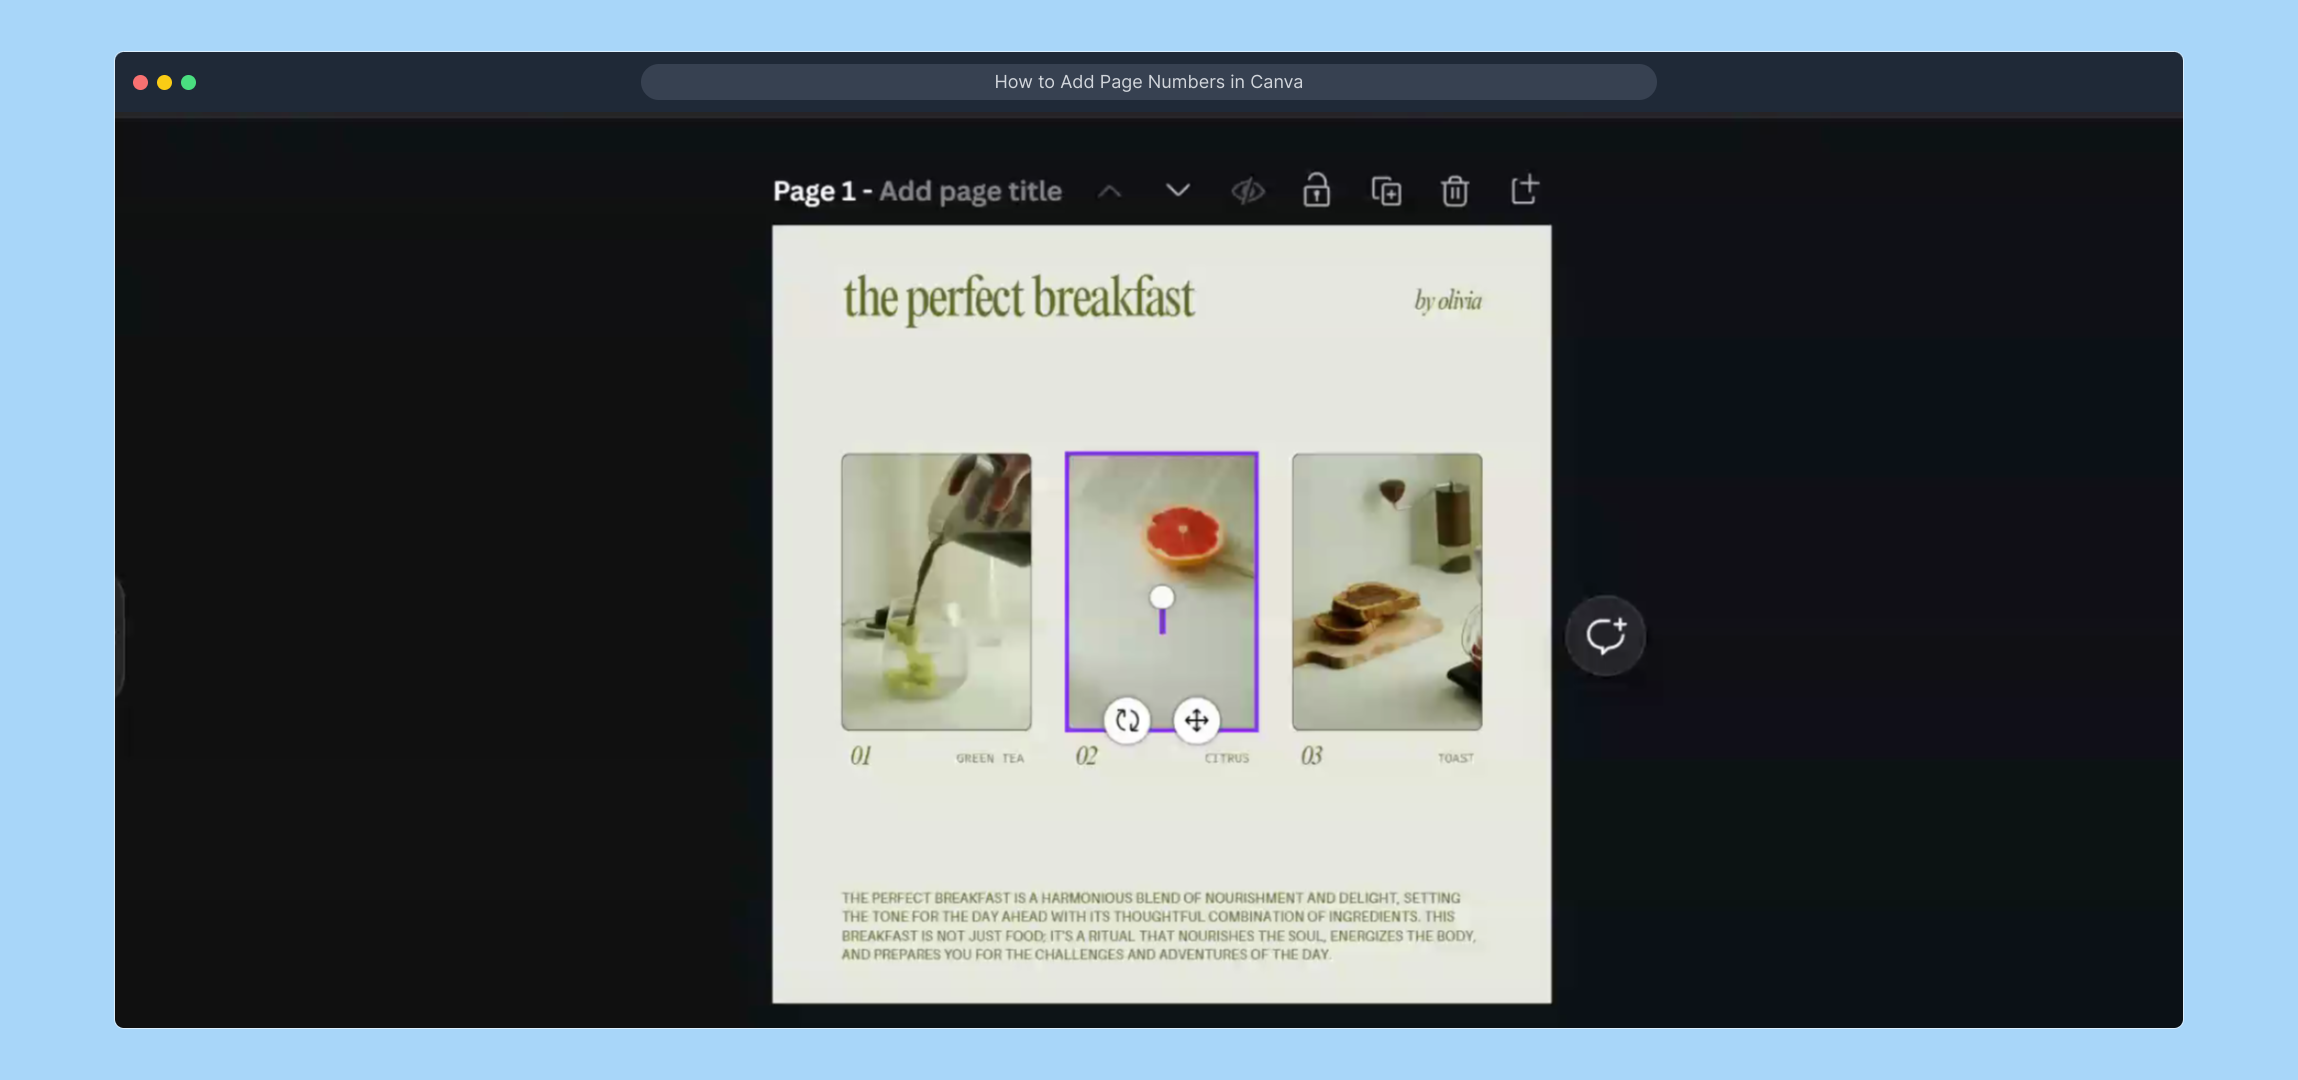Viewport: 2298px width, 1080px height.
Task: Select "the perfect breakfast" heading text
Action: coord(1018,298)
